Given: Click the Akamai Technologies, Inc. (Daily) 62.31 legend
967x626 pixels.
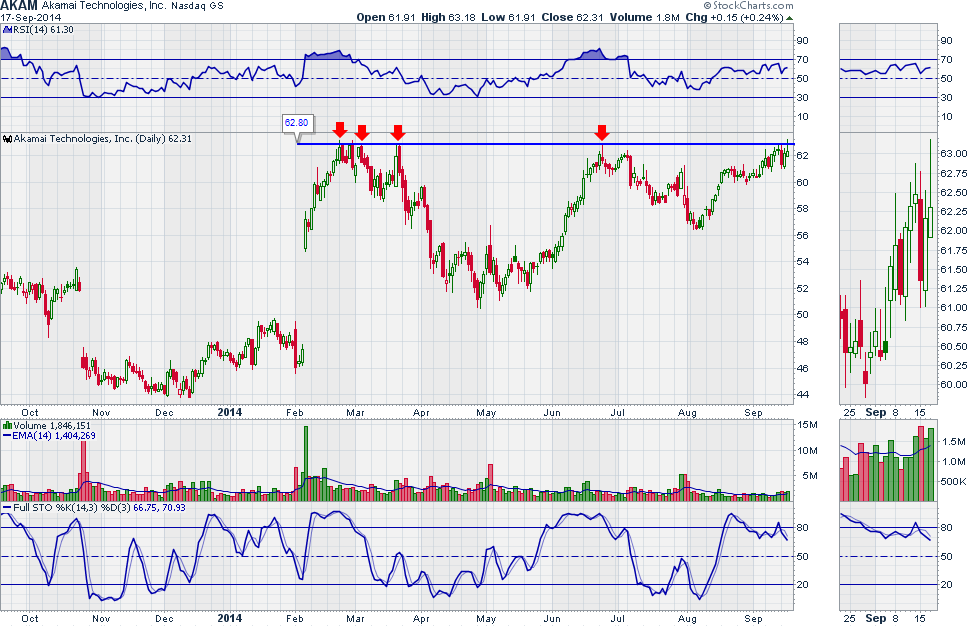Looking at the screenshot, I should [102, 139].
